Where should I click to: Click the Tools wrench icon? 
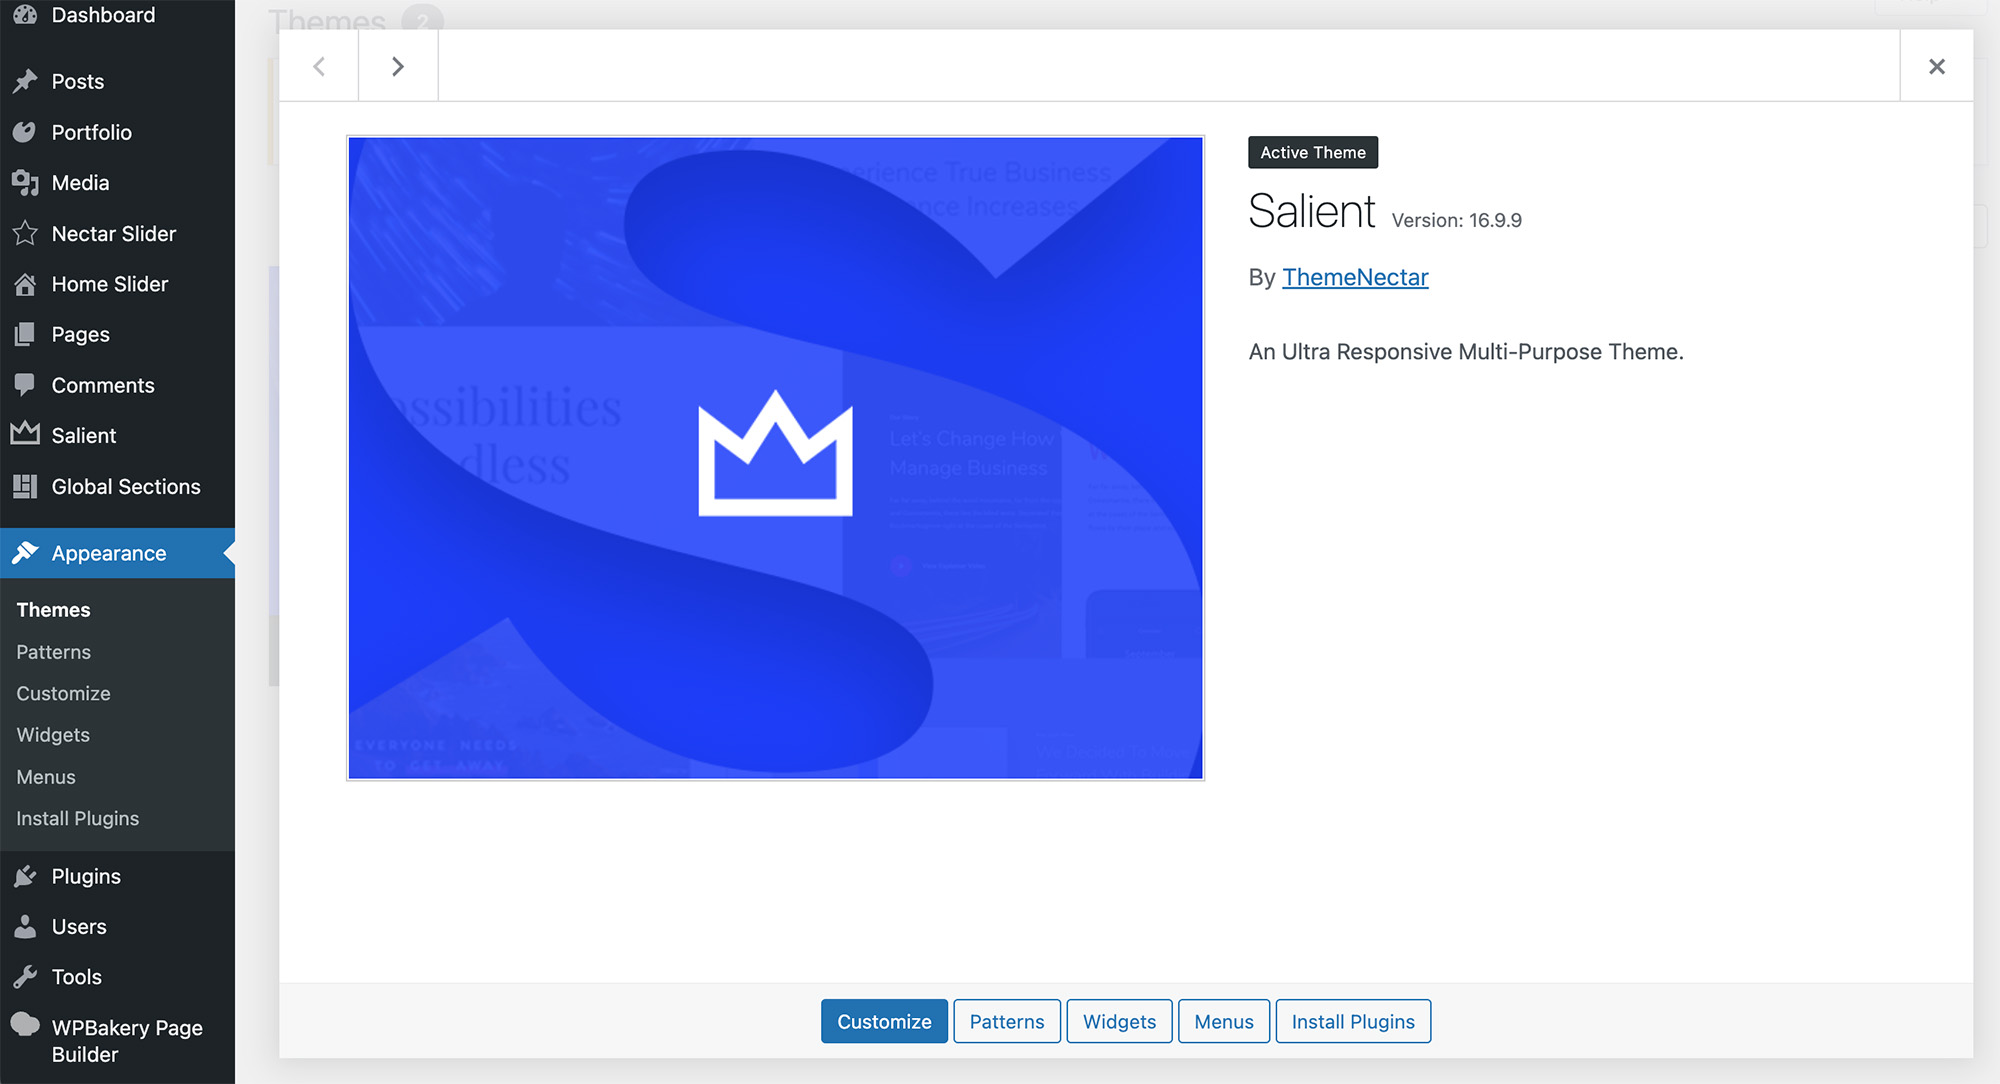25,976
